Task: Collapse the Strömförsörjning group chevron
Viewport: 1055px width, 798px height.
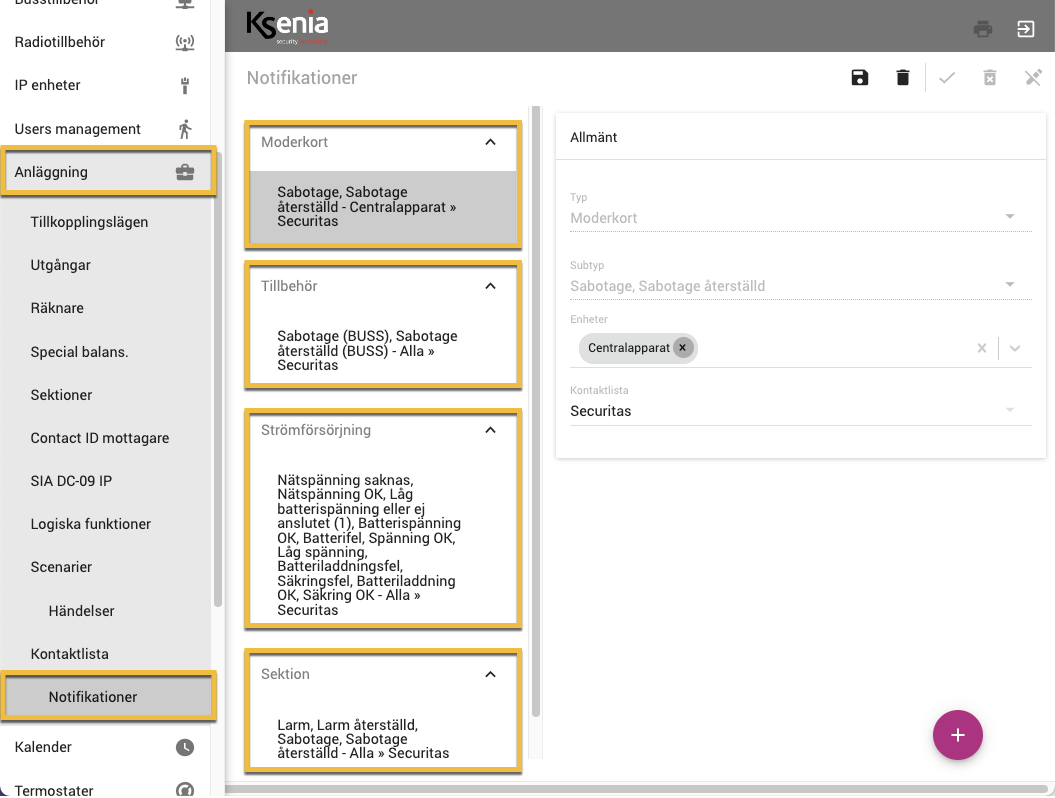Action: pos(490,430)
